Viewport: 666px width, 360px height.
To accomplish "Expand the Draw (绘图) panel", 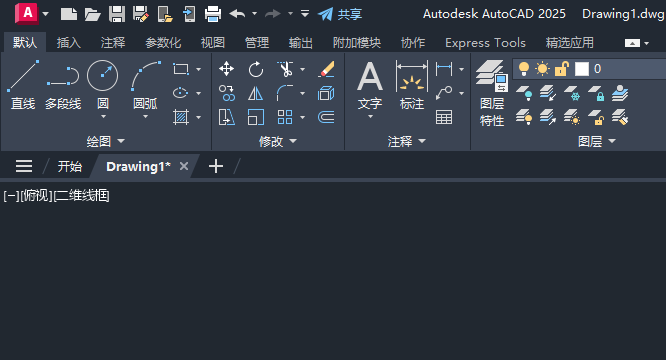I will [106, 141].
